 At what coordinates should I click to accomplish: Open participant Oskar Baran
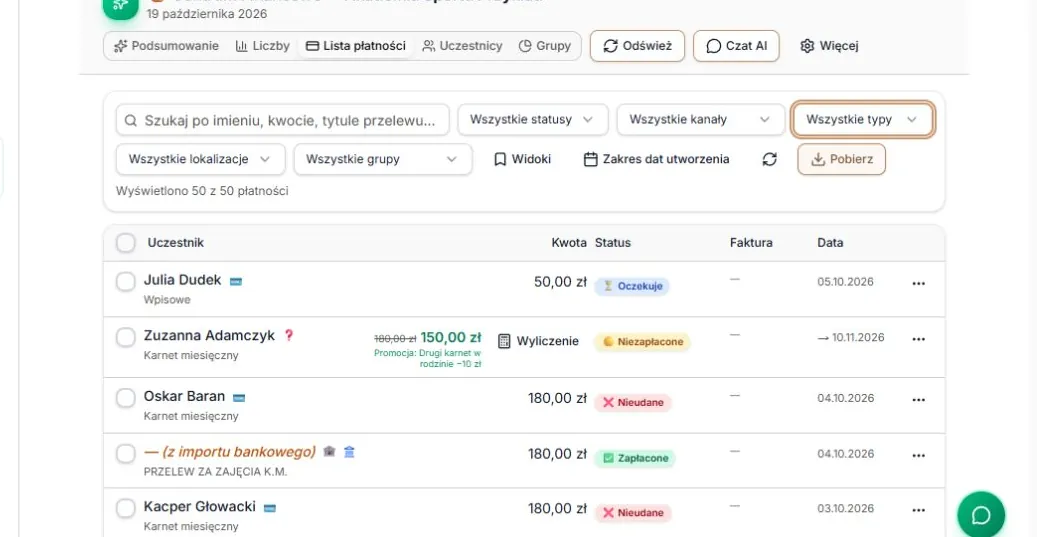point(185,396)
